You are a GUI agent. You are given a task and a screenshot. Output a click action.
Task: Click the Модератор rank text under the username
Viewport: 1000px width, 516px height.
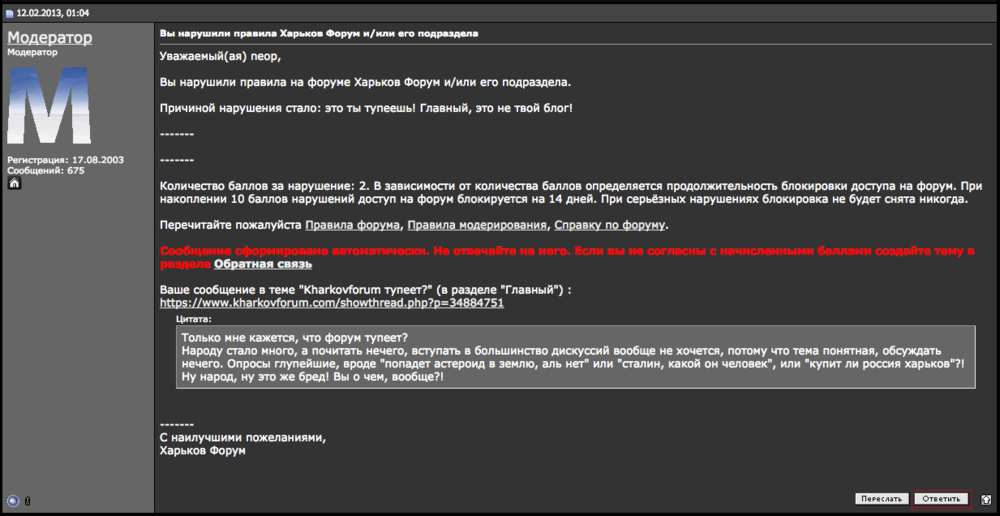click(33, 52)
